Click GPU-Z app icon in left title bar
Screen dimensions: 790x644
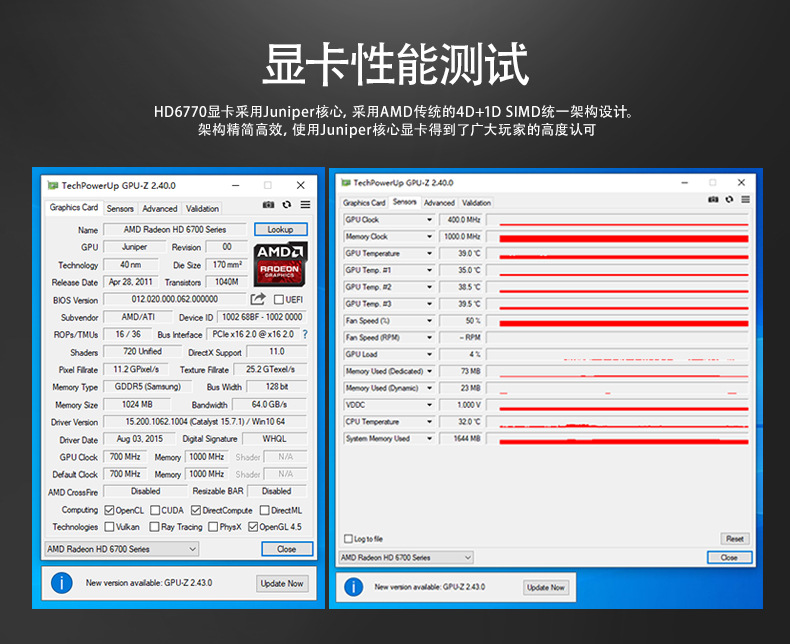[52, 185]
